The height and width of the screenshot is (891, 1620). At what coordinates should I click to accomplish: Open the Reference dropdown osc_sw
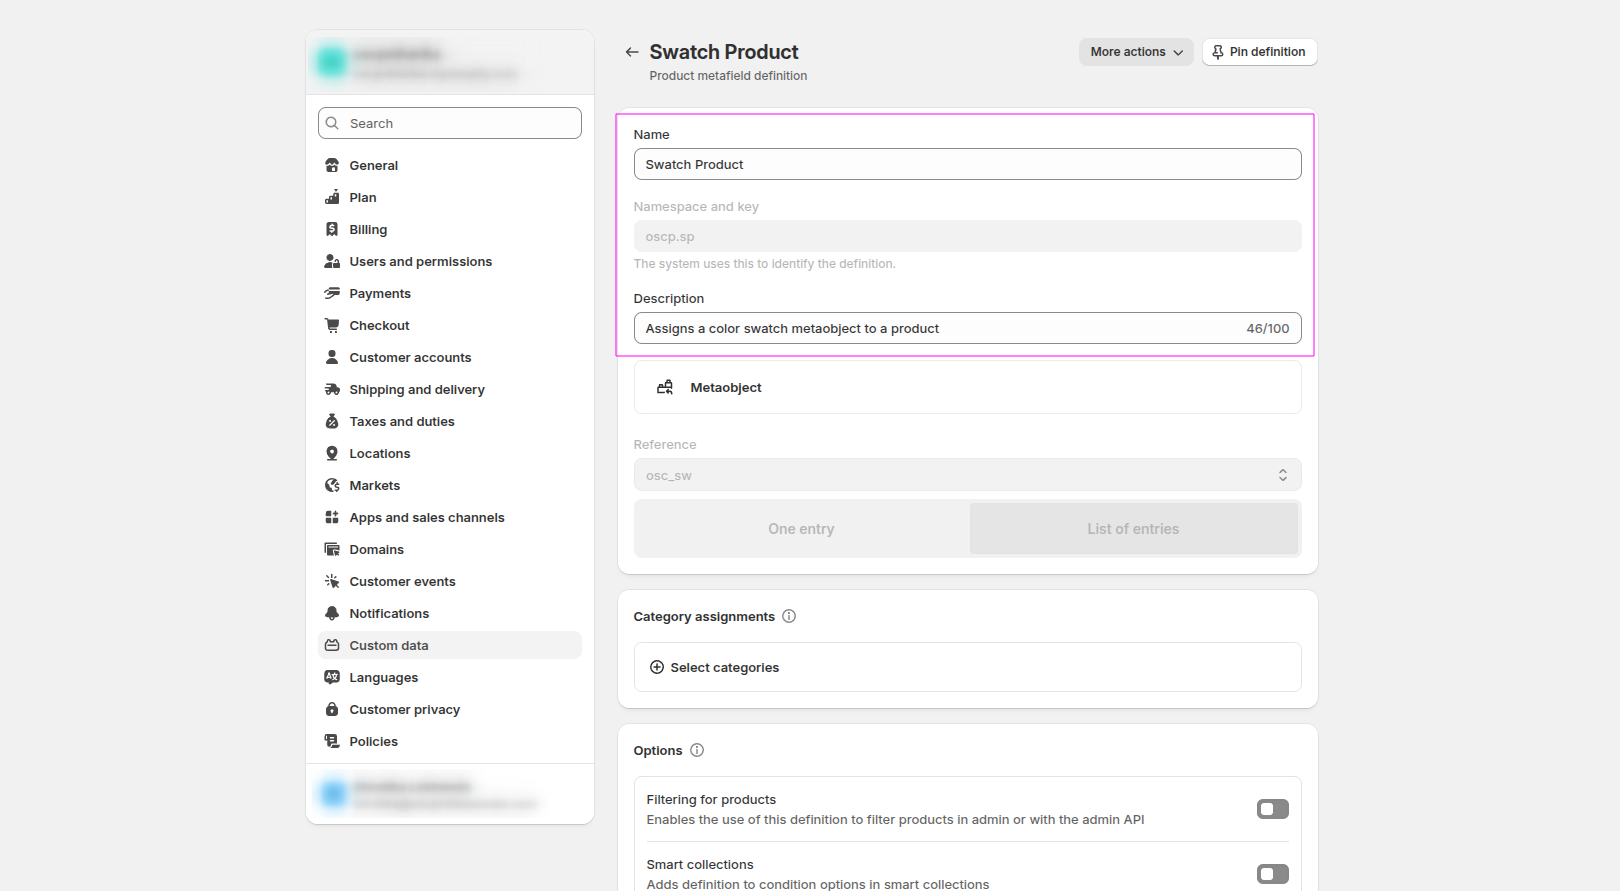(967, 475)
